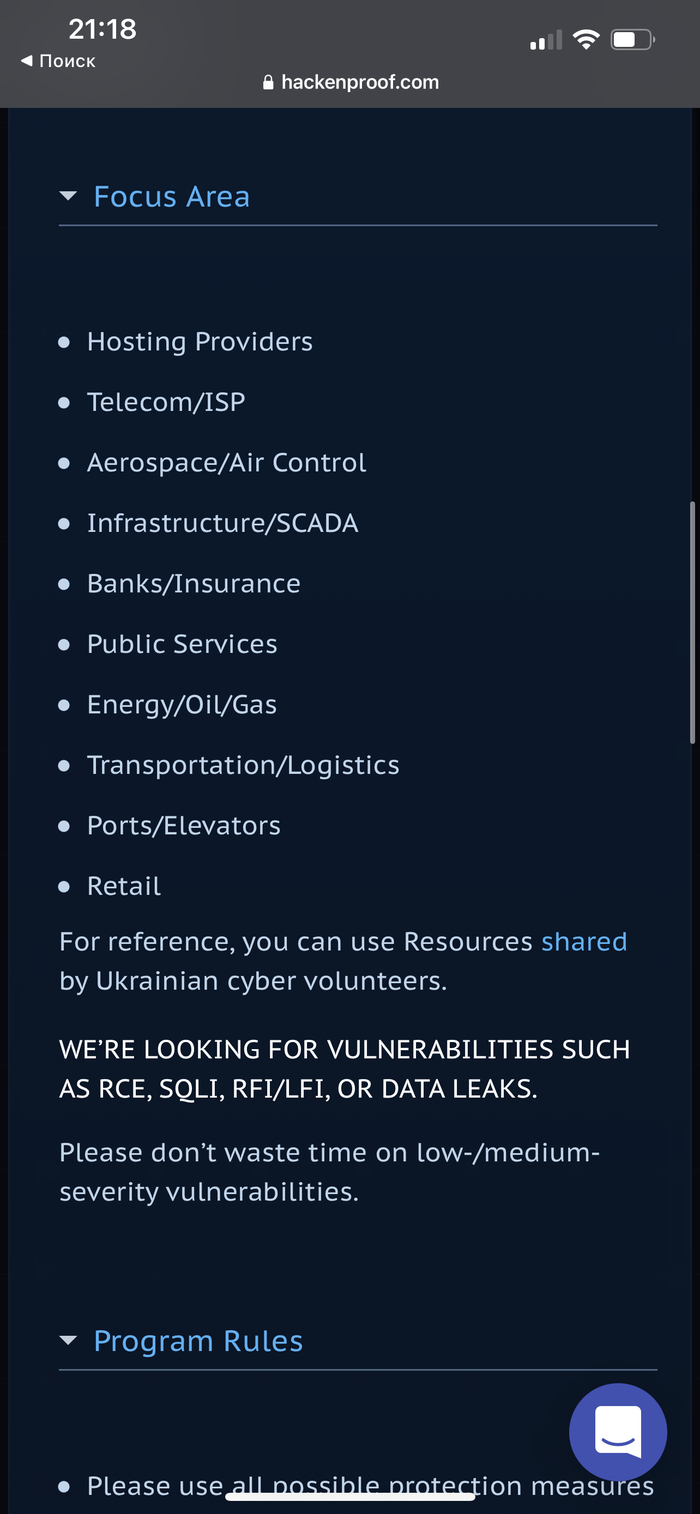The height and width of the screenshot is (1514, 700).
Task: Tap the lock icon beside hackenproof.com
Action: tap(268, 83)
